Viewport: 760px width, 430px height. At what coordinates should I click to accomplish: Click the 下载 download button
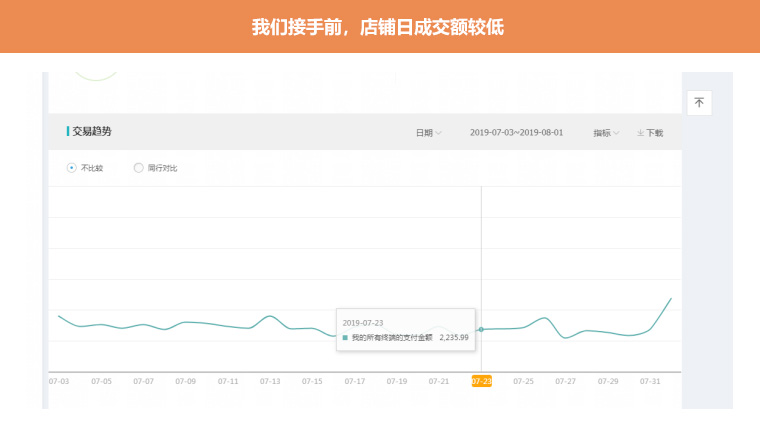(x=650, y=132)
